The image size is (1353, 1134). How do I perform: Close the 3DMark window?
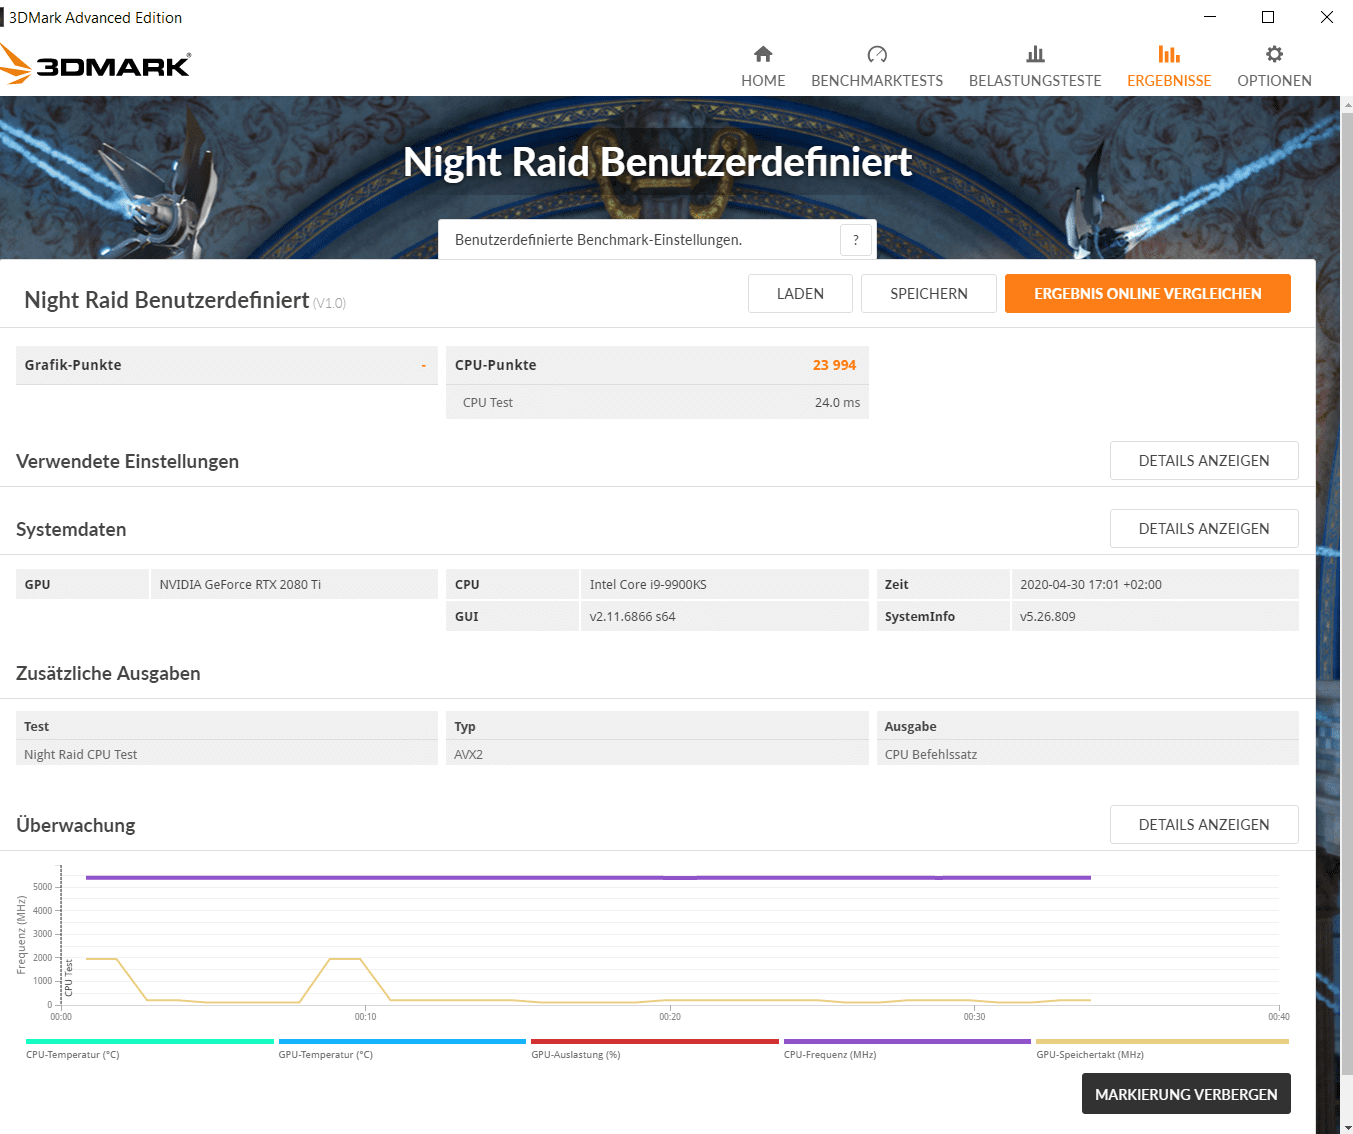pyautogui.click(x=1326, y=17)
